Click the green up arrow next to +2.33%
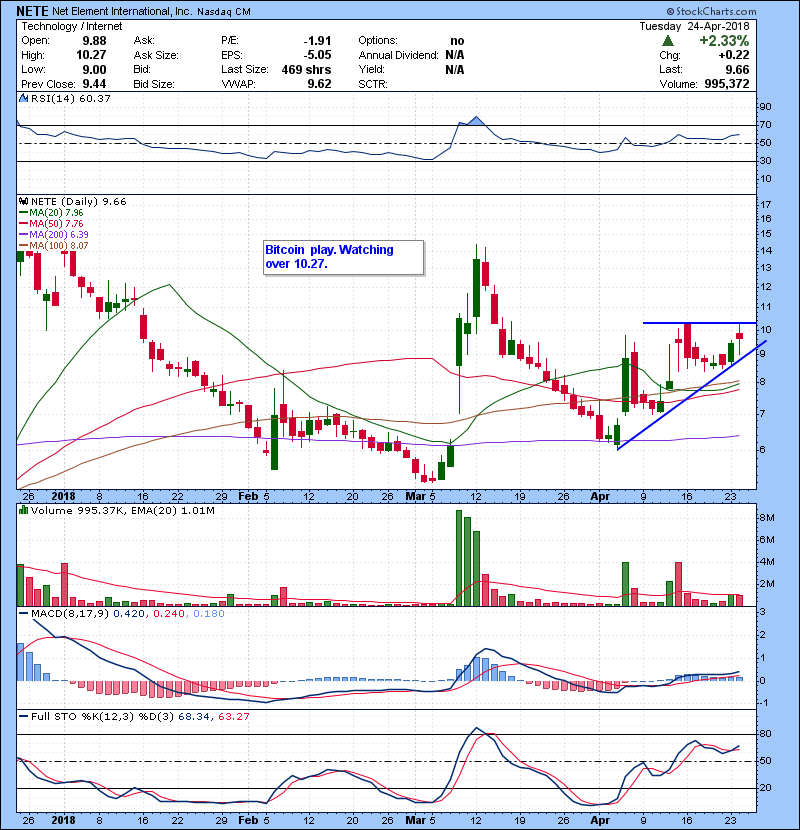The image size is (800, 830). pyautogui.click(x=668, y=41)
